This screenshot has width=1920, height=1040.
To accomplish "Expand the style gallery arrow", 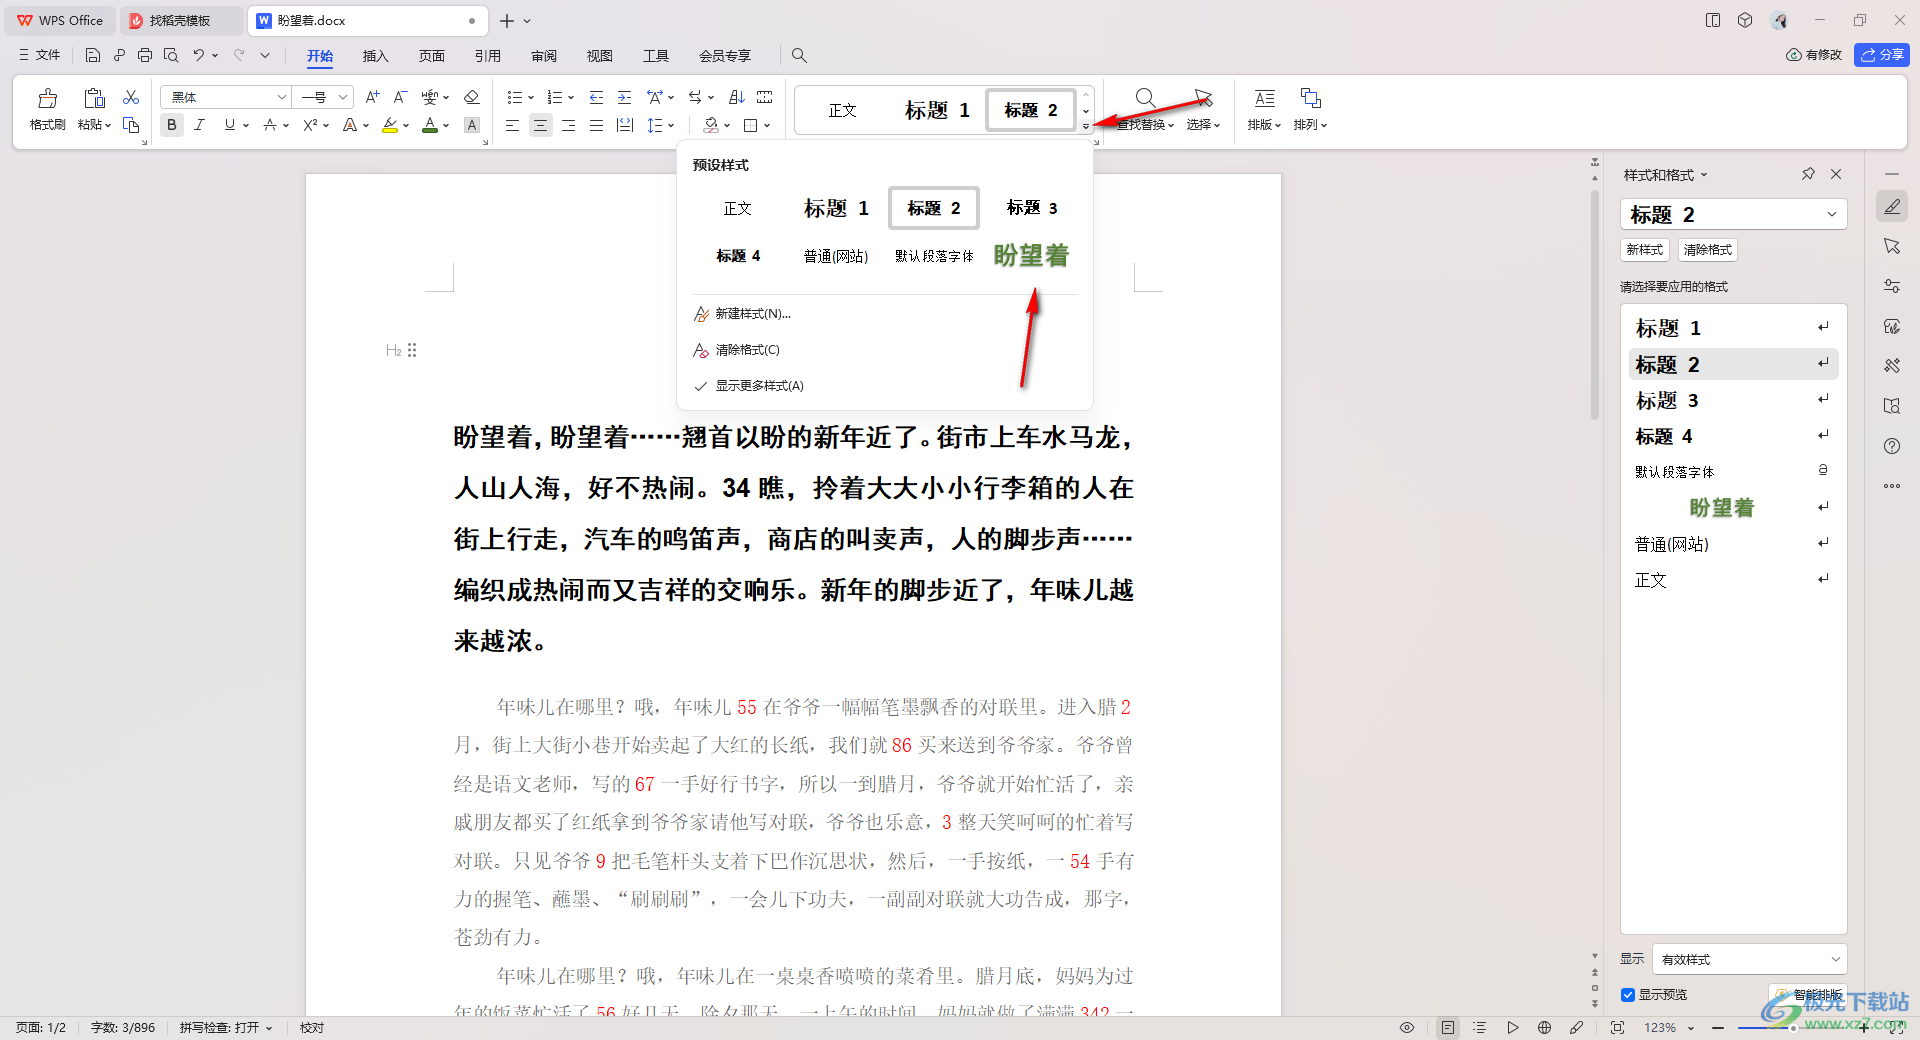I will point(1086,126).
